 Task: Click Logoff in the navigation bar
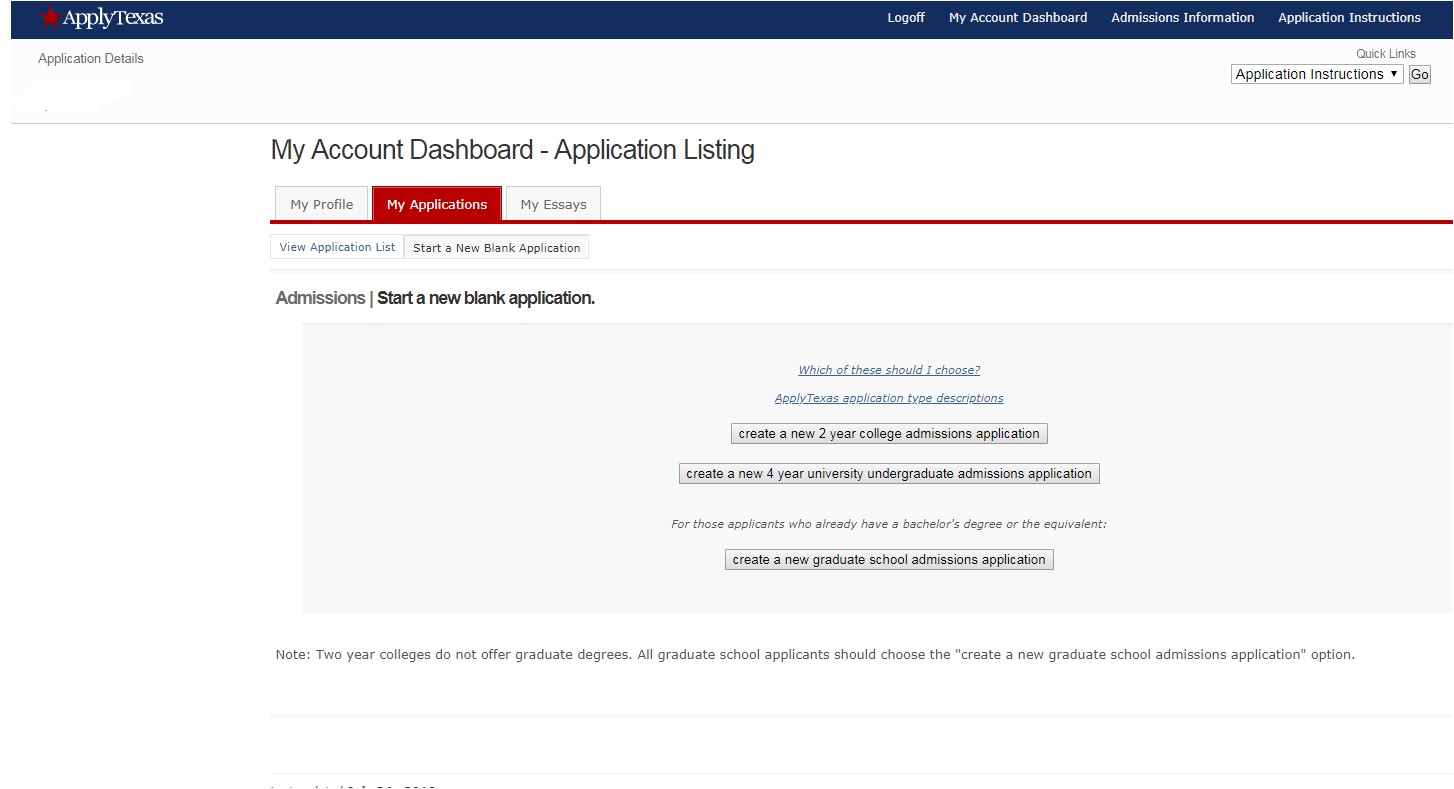coord(905,17)
